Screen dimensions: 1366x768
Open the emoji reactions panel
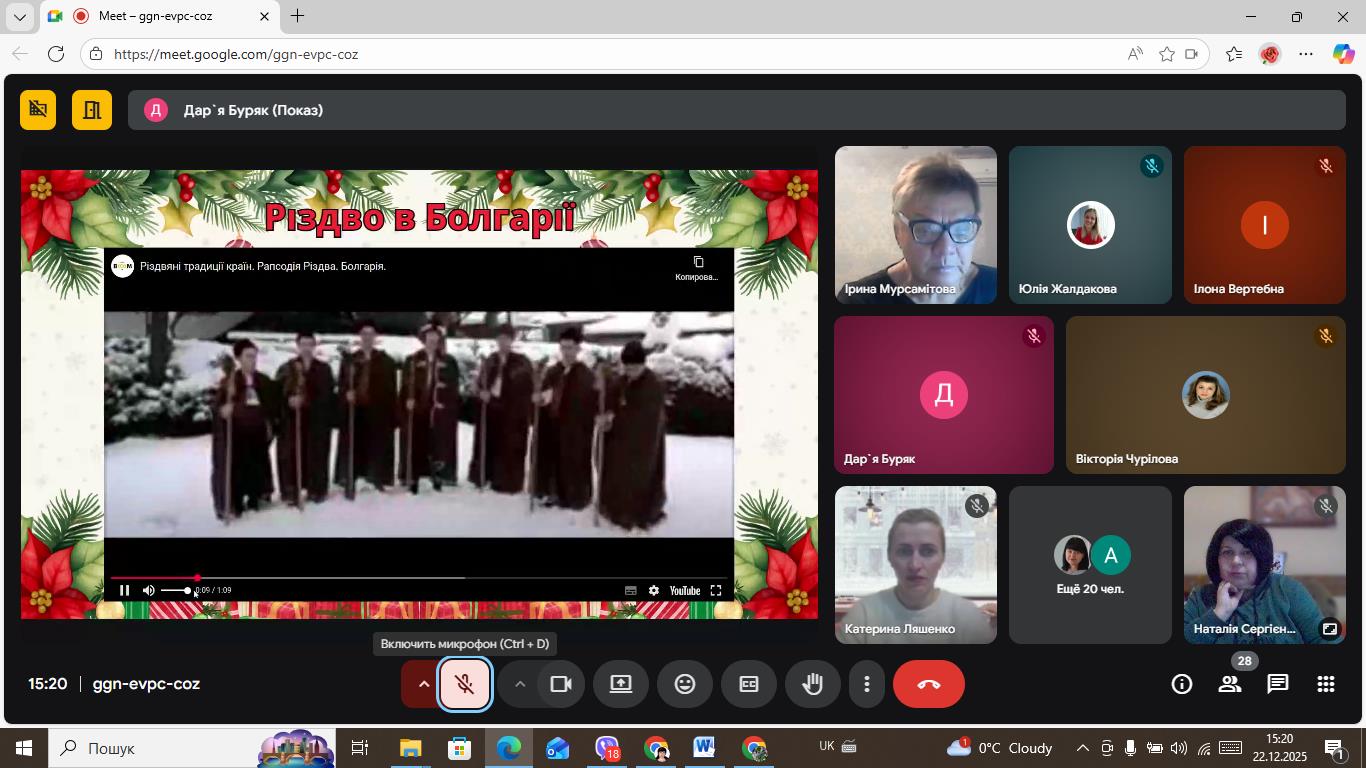click(685, 684)
